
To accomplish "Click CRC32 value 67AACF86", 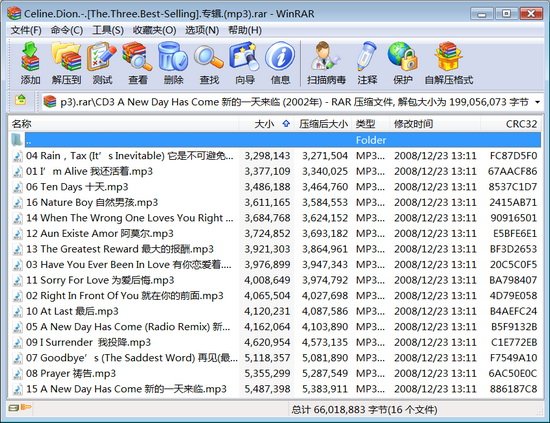I will coord(512,171).
